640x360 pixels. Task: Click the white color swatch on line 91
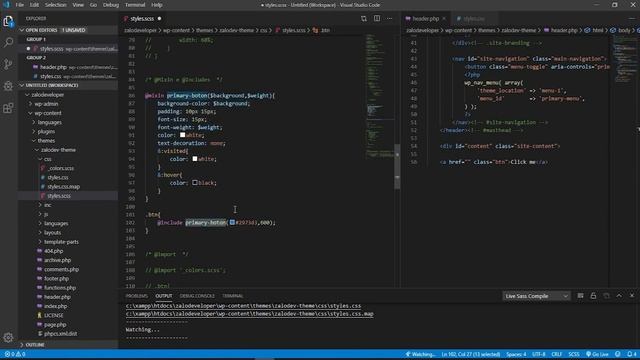pyautogui.click(x=182, y=135)
